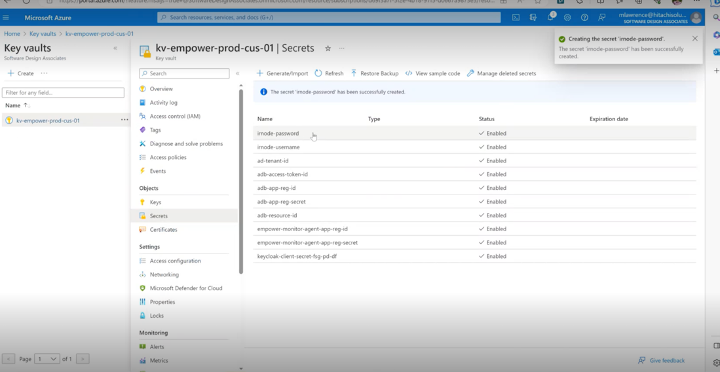Collapse the resource menu sidebar
The image size is (720, 372).
(x=237, y=73)
